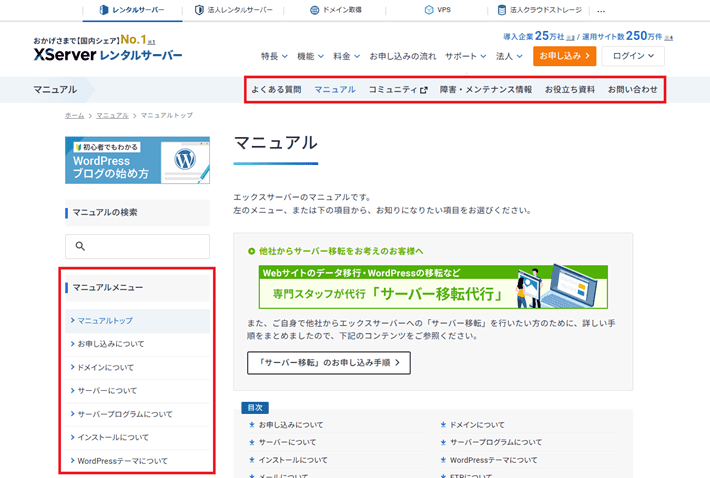Jump to お申し込みについて in the 目次

(x=291, y=425)
